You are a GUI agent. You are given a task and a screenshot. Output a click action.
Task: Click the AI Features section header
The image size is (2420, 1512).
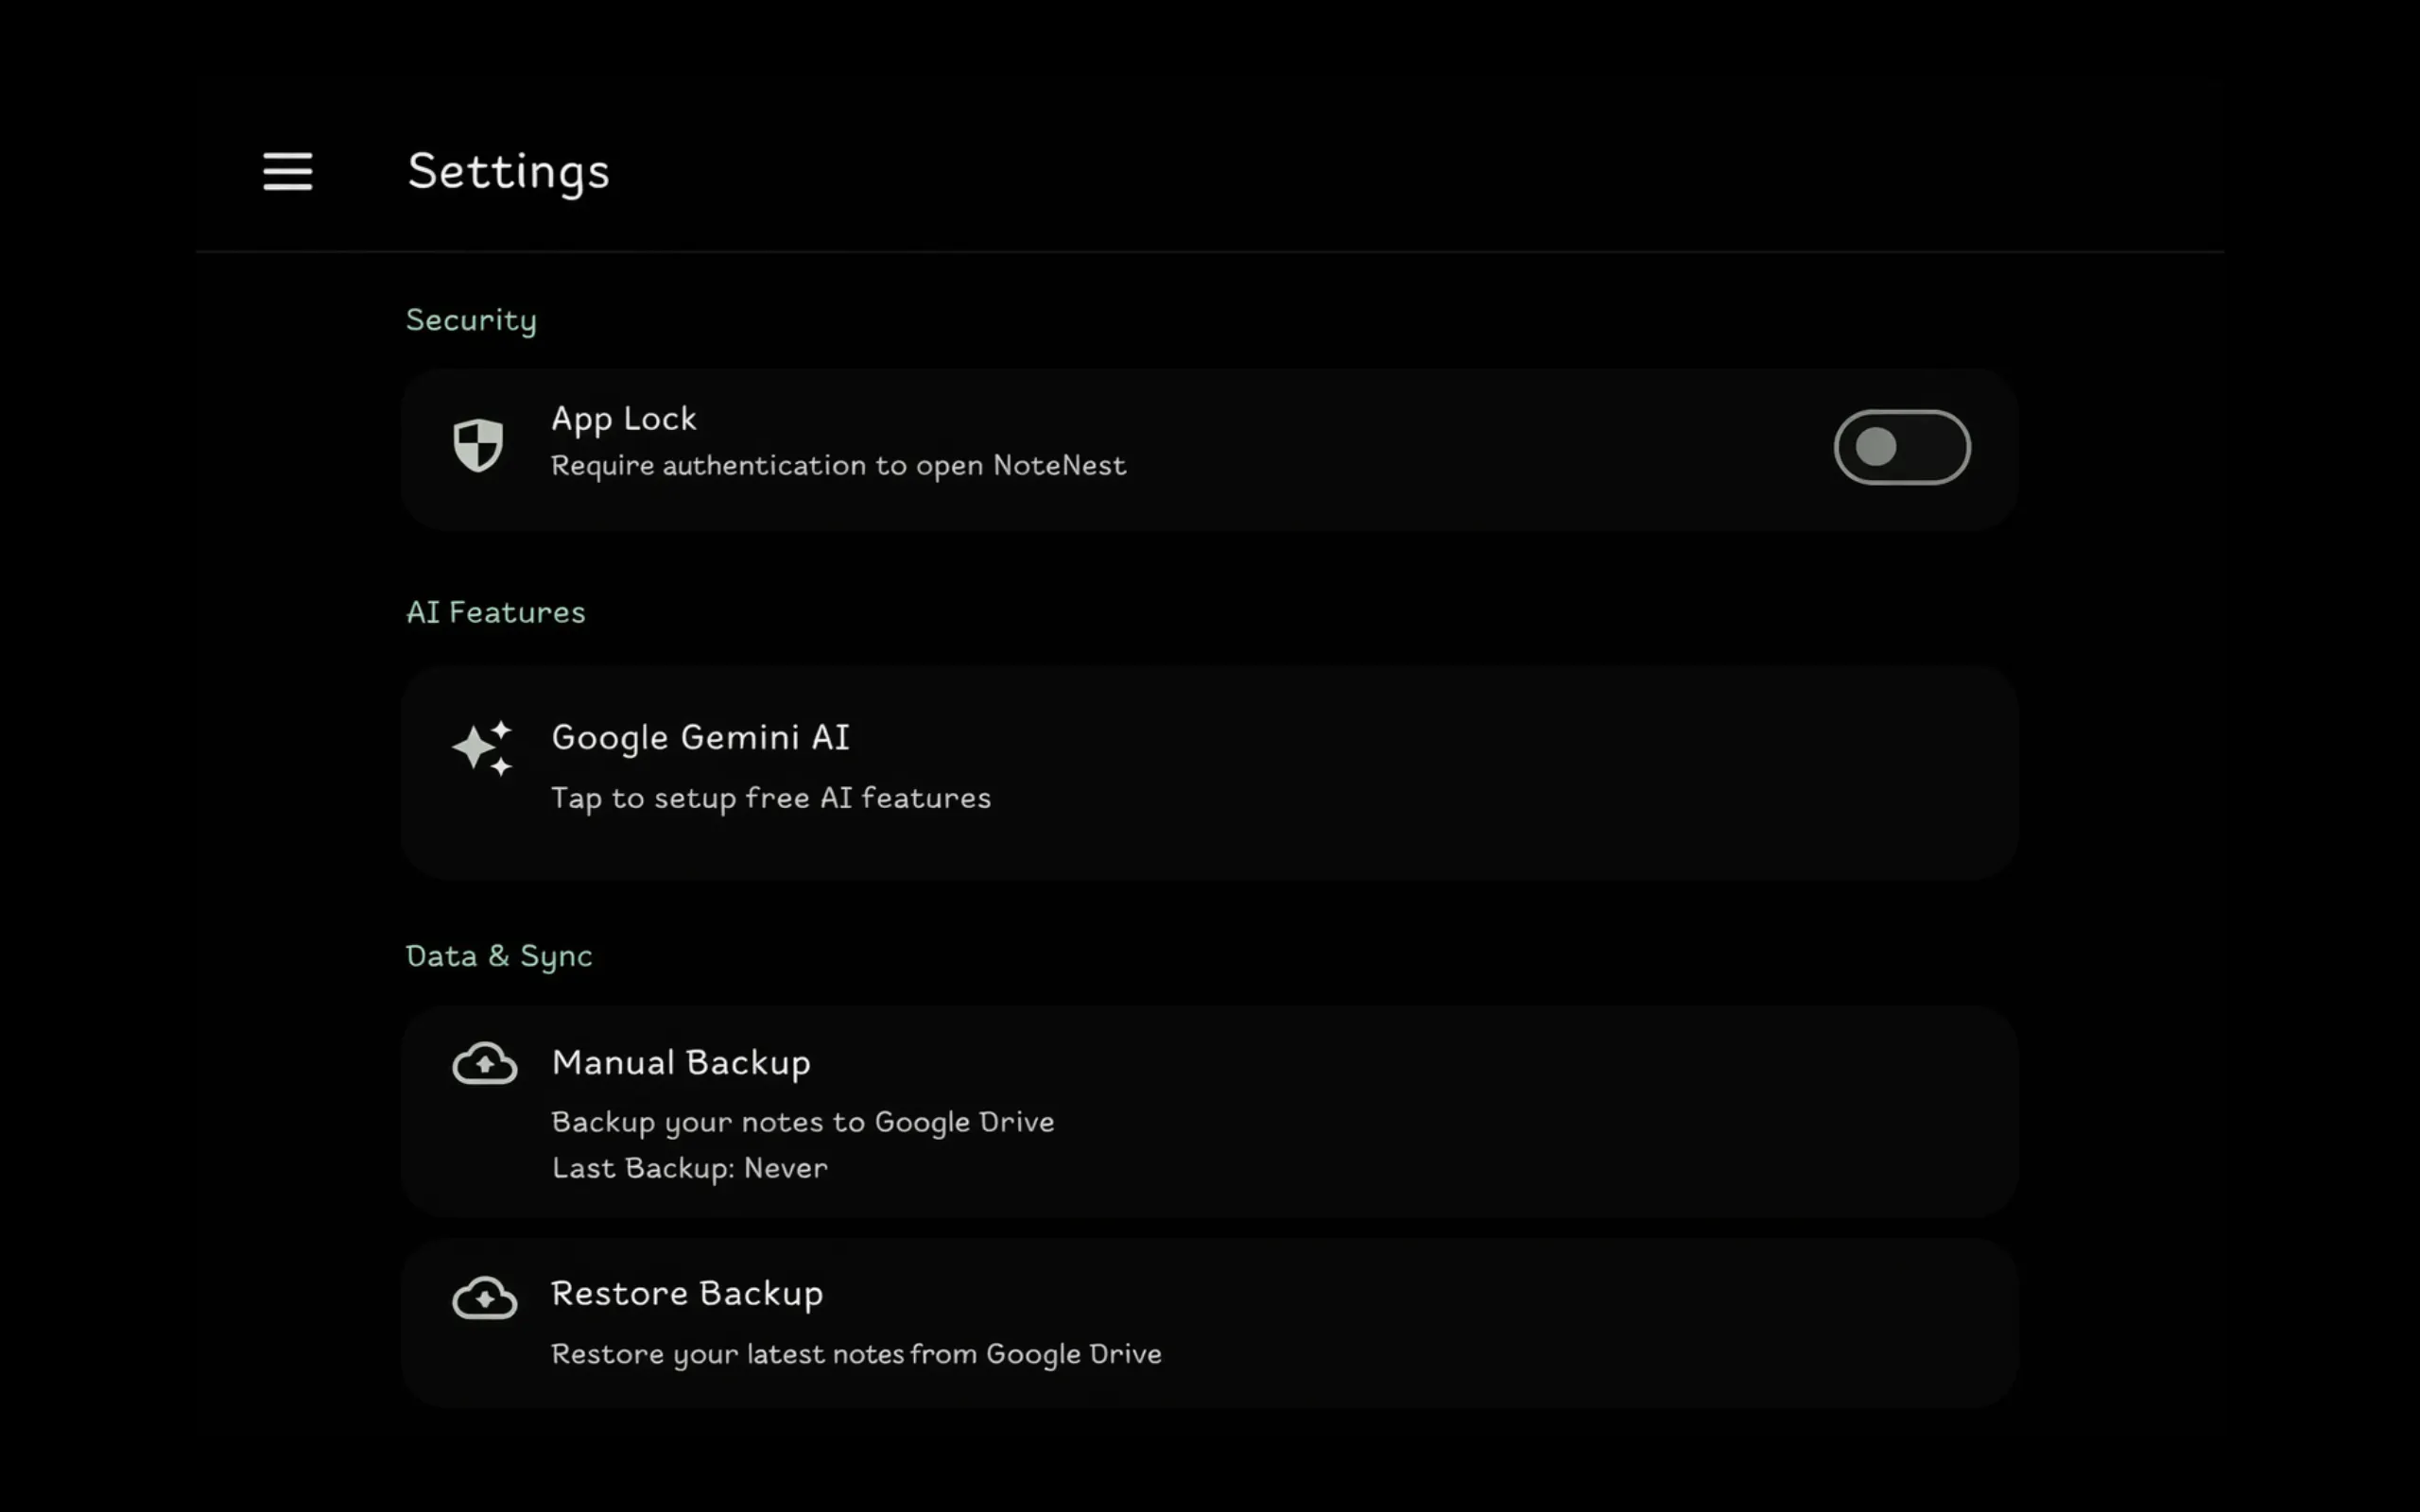[x=495, y=612]
